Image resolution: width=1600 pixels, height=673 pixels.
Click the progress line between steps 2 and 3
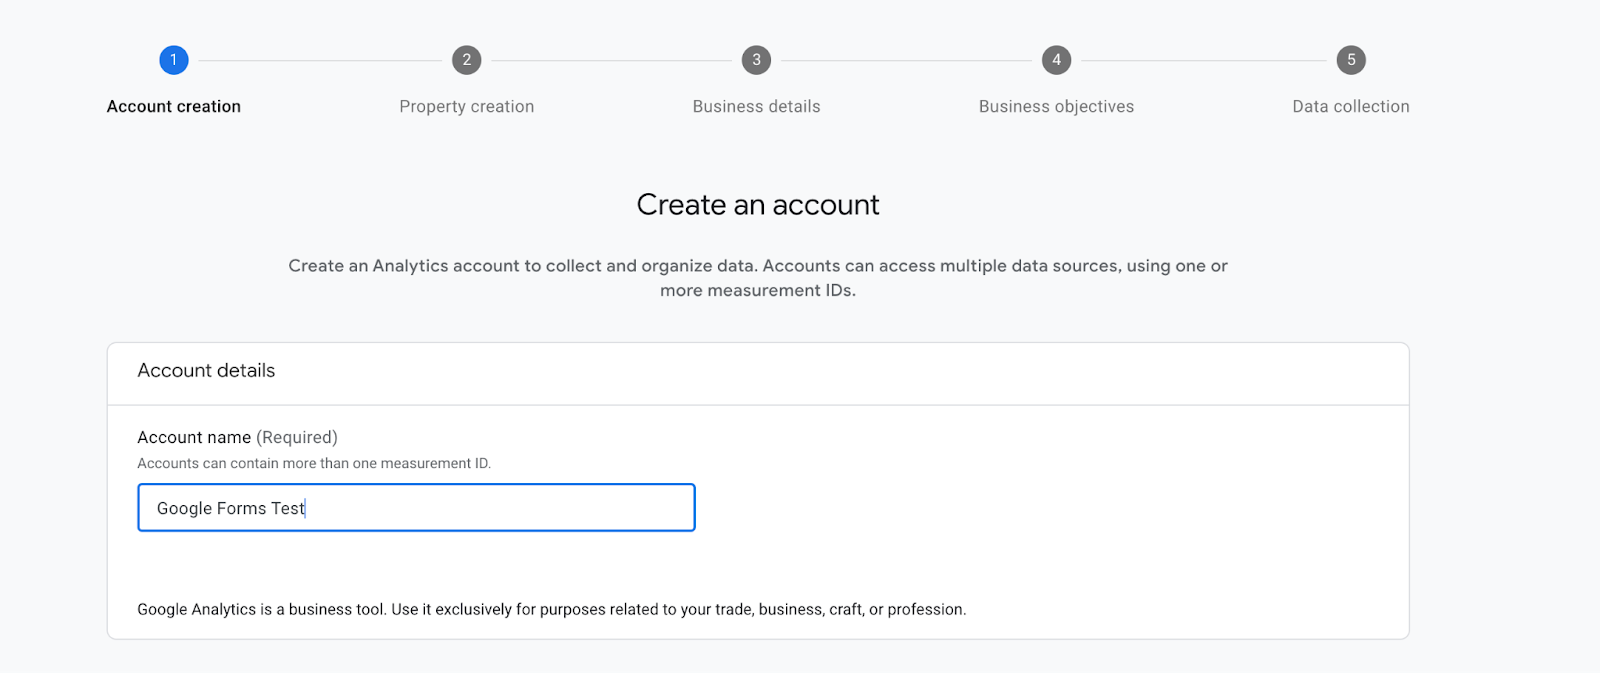click(x=611, y=60)
